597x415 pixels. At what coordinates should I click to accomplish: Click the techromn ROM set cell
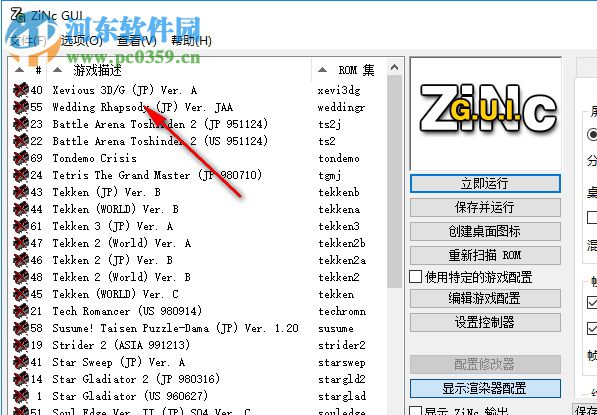(342, 311)
